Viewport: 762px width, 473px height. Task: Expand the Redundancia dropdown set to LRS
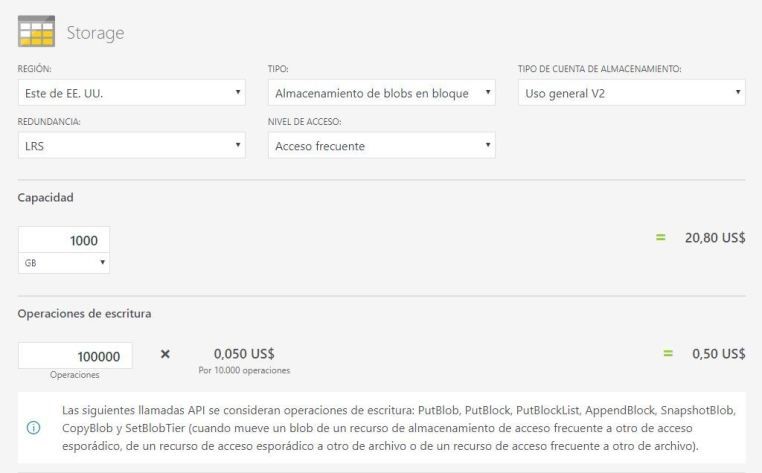[x=132, y=146]
